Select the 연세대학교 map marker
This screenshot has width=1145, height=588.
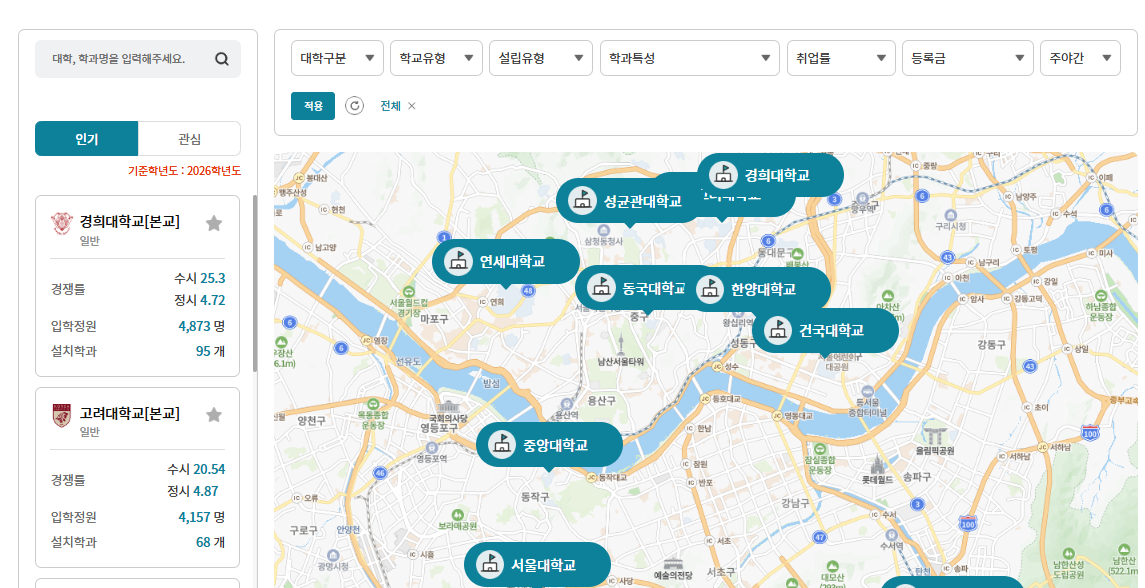506,261
